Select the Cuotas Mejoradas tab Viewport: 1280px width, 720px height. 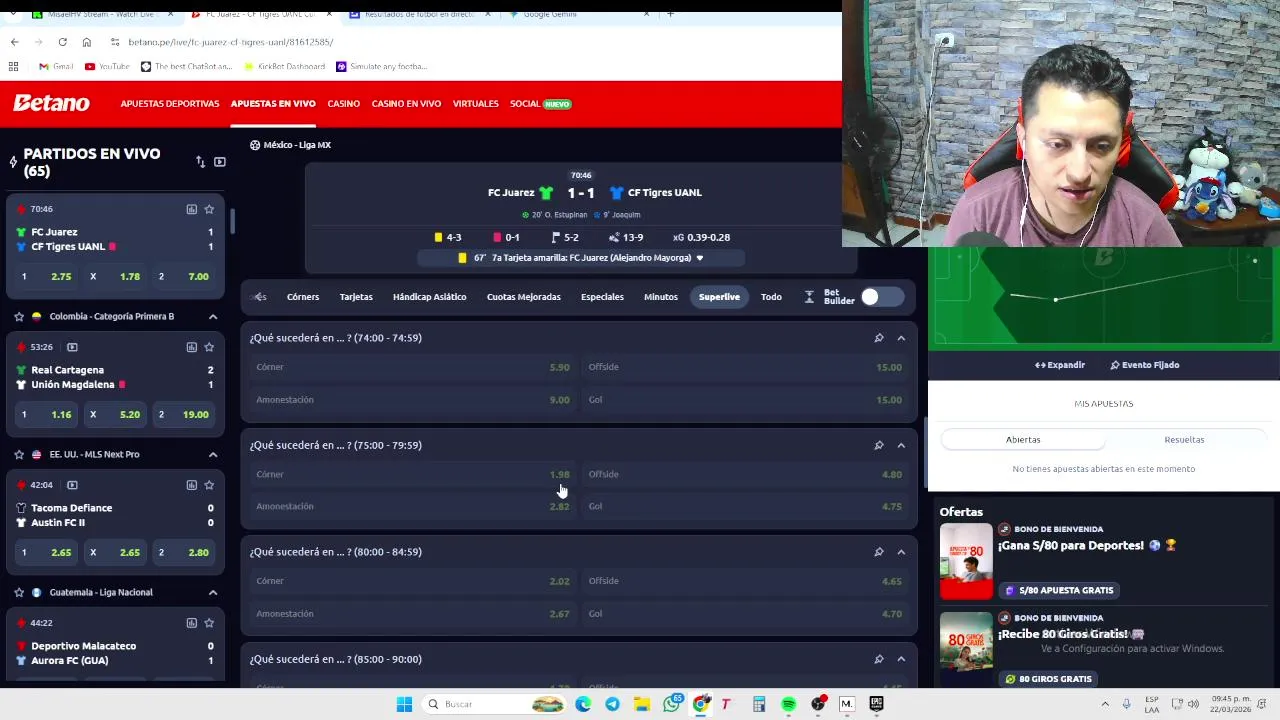[523, 297]
